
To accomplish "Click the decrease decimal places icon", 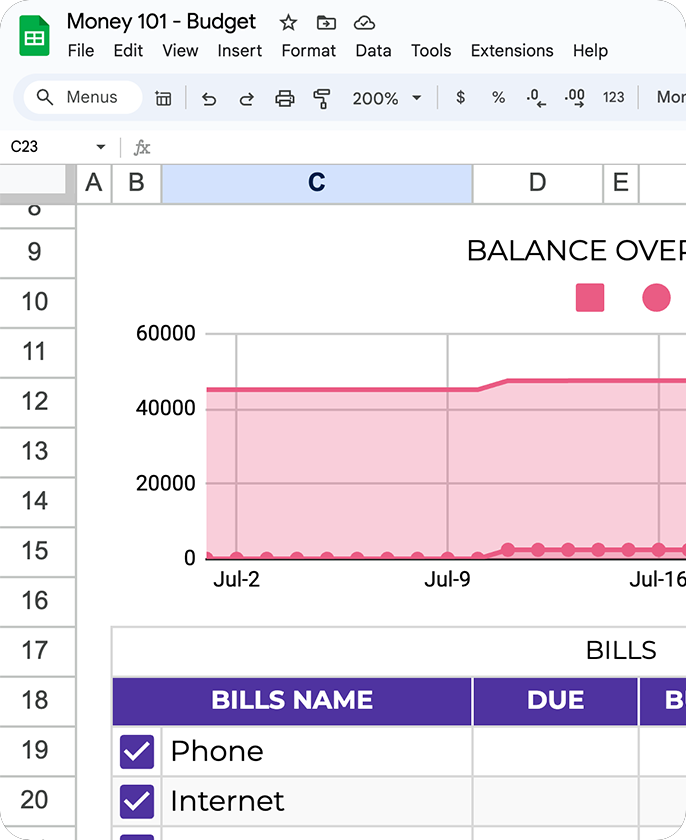I will (x=536, y=98).
